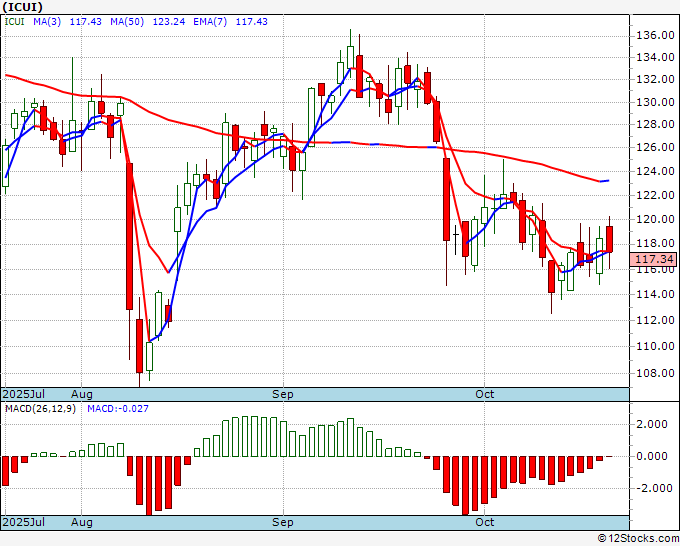Image resolution: width=680 pixels, height=546 pixels.
Task: Click the deepest red MACD bar in August
Action: (149, 486)
